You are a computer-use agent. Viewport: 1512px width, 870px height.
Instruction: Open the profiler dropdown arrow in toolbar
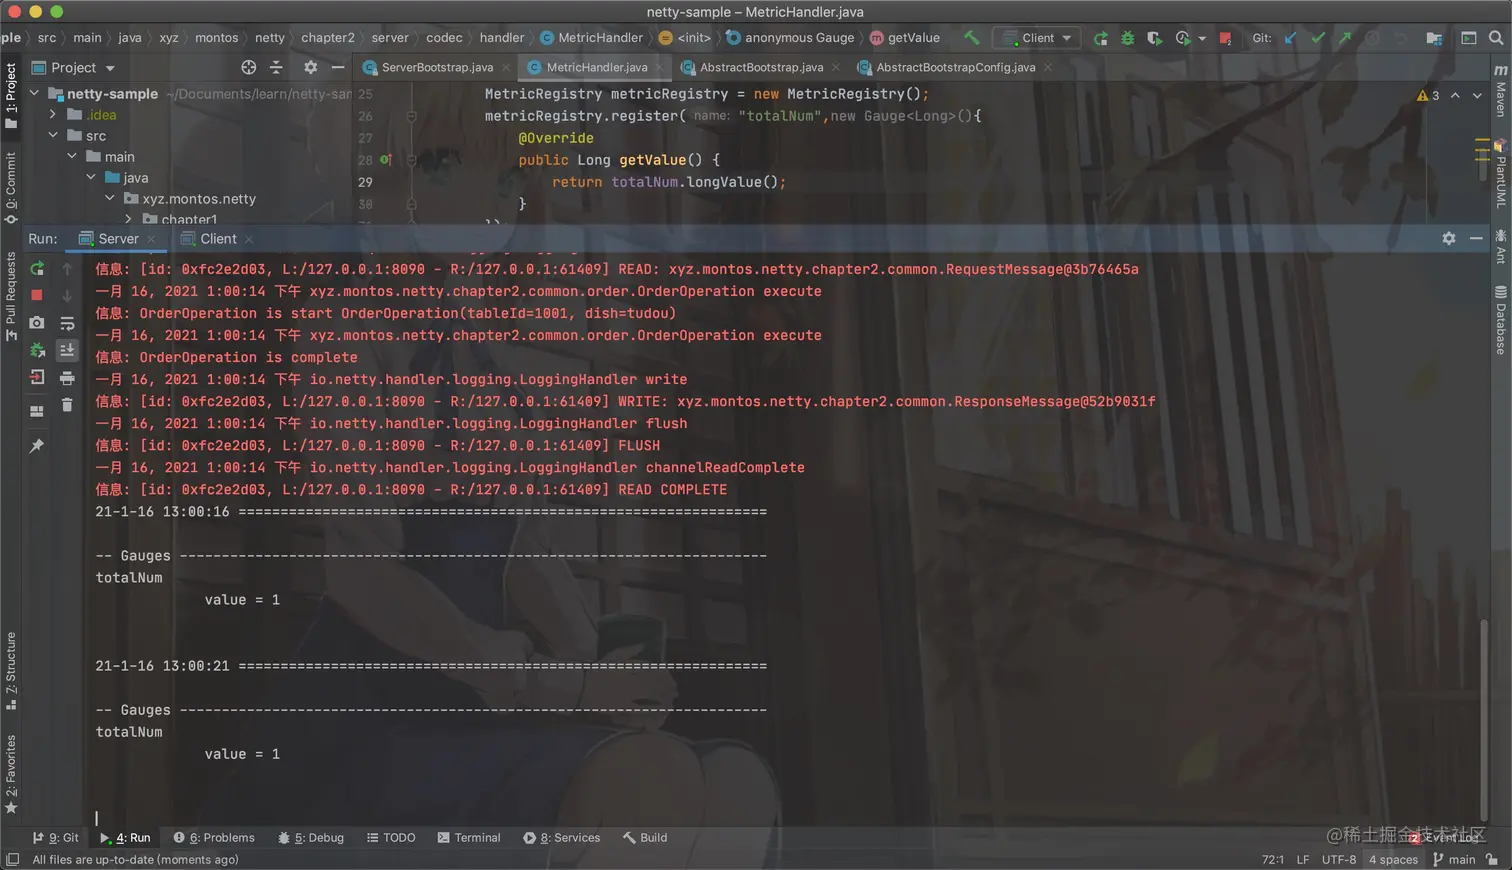(1202, 38)
